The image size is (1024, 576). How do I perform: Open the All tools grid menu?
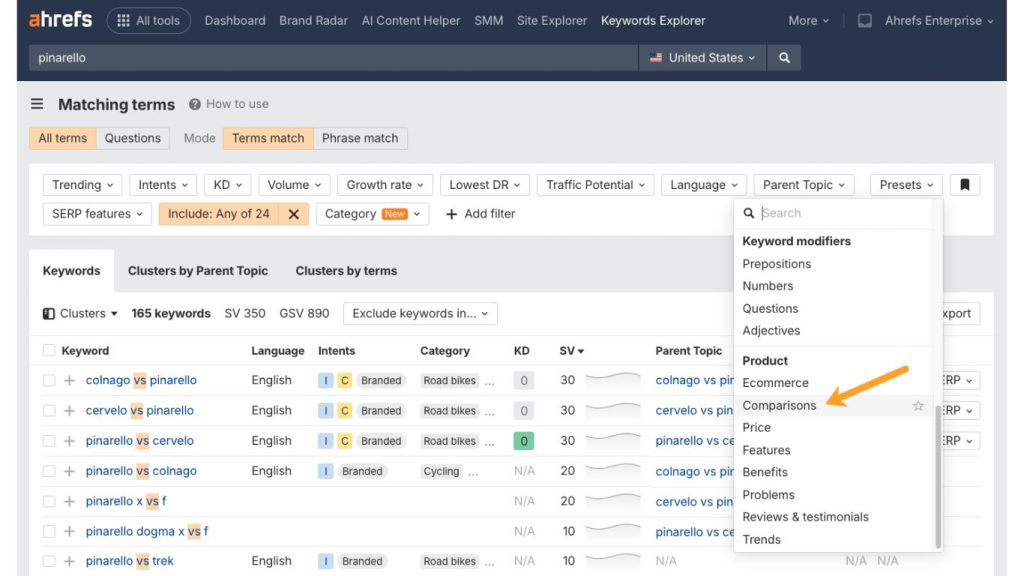point(148,21)
